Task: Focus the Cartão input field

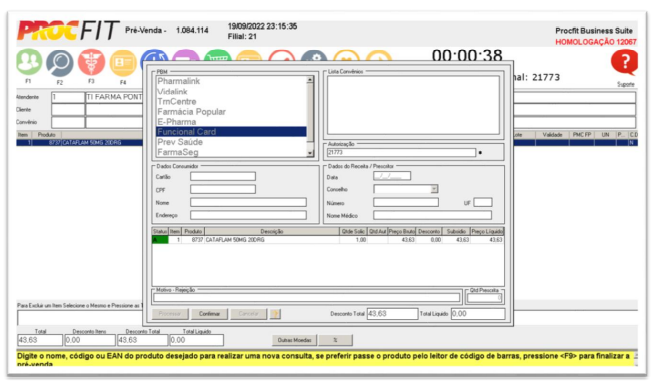Action: point(223,176)
